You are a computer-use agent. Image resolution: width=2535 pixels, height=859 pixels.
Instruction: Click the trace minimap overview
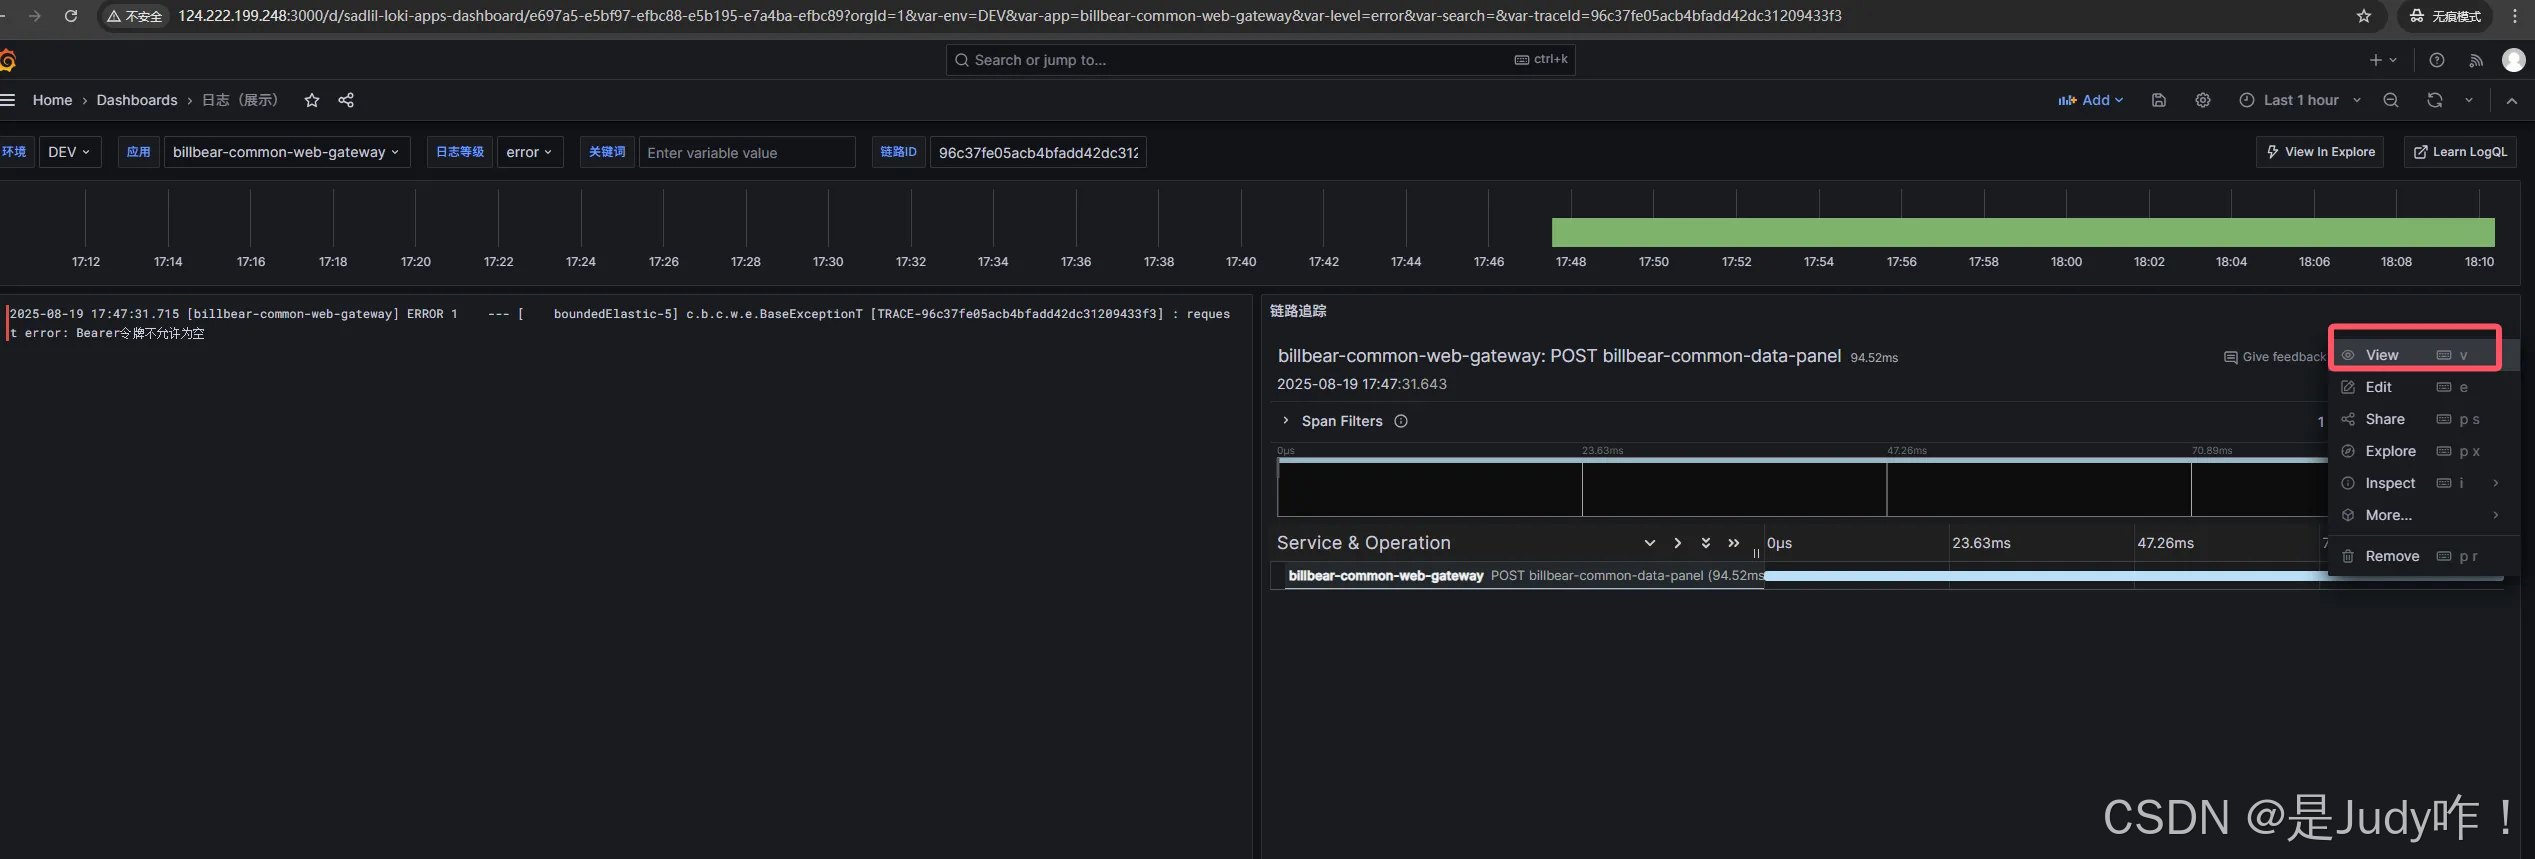(x=1802, y=487)
